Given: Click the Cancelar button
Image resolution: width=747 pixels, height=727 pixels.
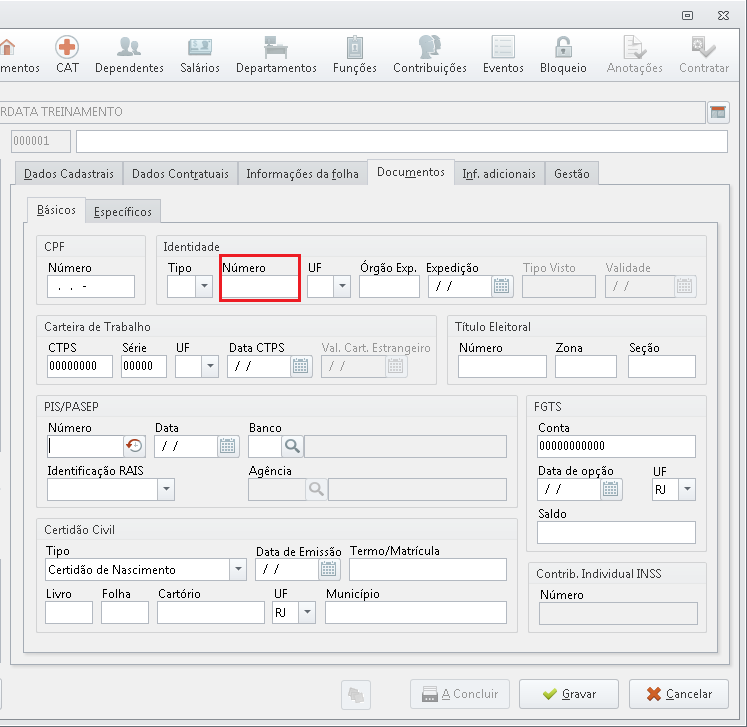Looking at the screenshot, I should click(679, 694).
